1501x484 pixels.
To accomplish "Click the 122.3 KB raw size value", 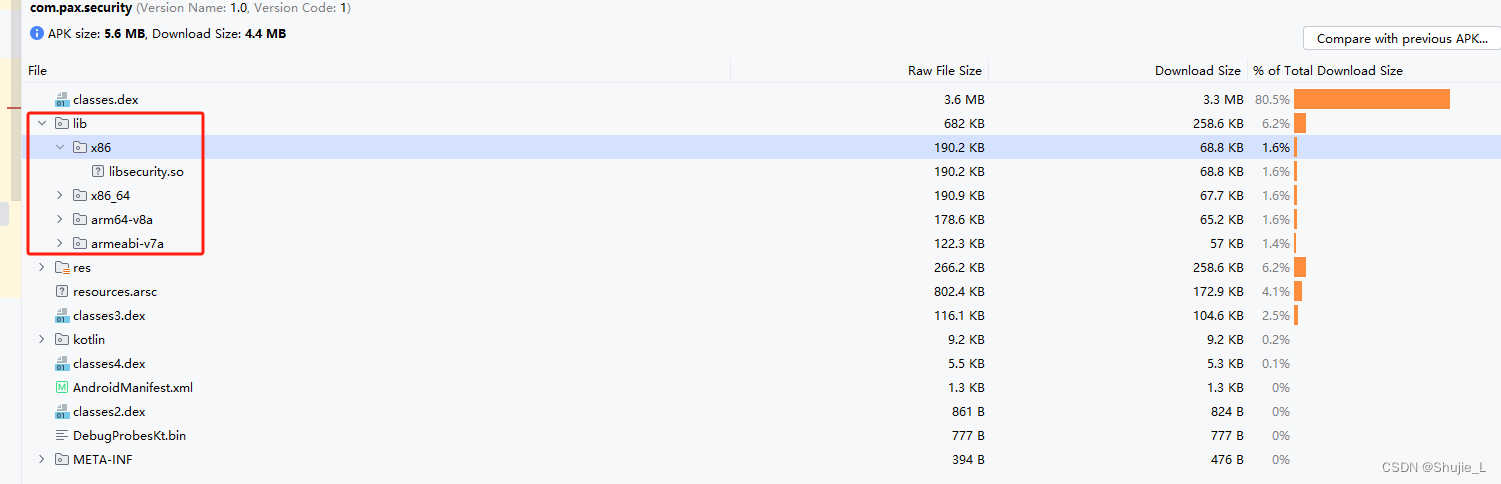I will tap(959, 244).
